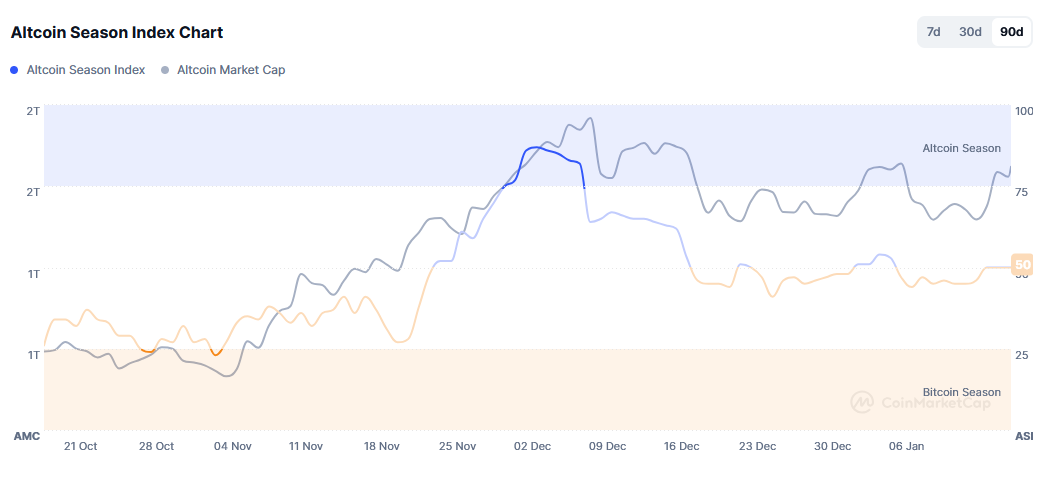The image size is (1044, 479).
Task: Click the orange 50 current value badge
Action: 1022,265
